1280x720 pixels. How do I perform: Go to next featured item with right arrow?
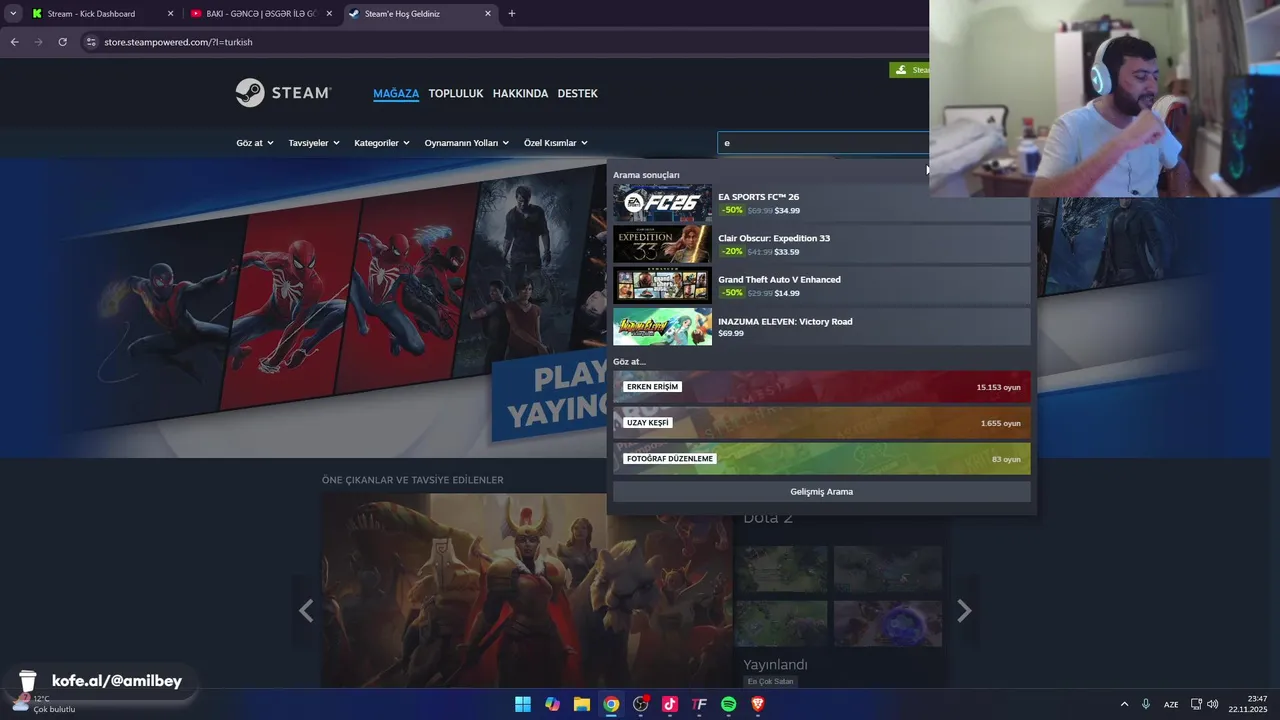tap(964, 611)
